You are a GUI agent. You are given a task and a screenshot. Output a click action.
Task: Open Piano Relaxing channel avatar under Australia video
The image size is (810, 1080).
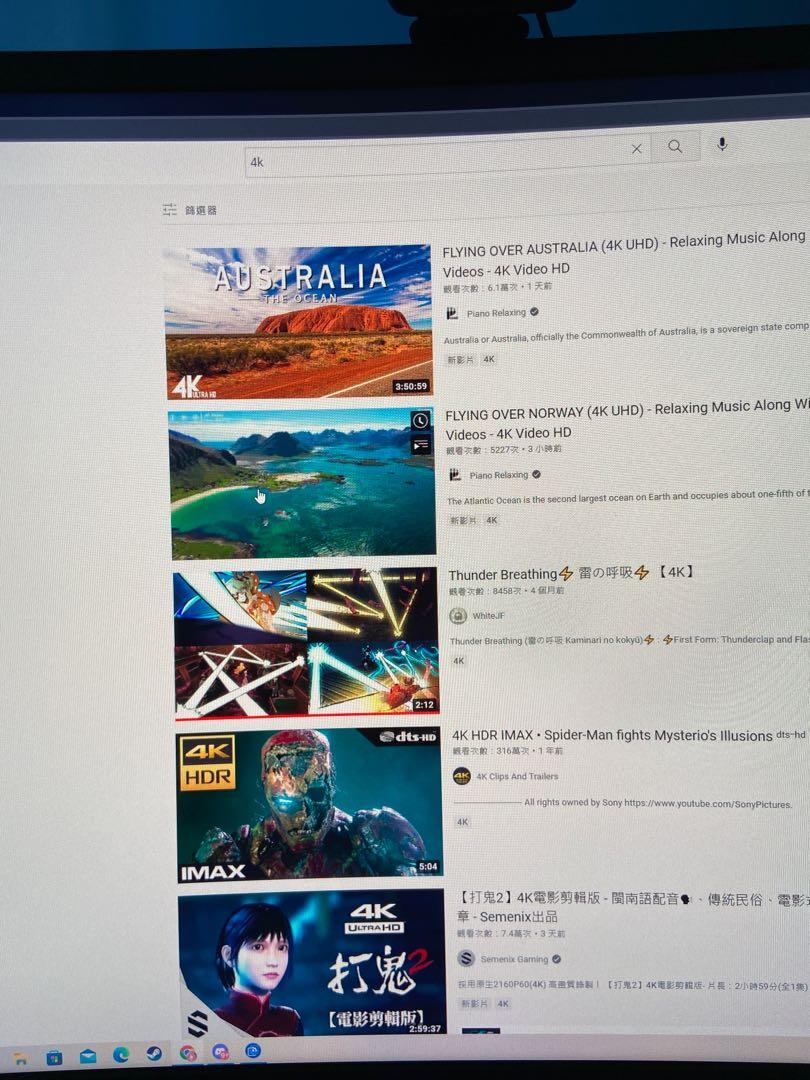[452, 313]
